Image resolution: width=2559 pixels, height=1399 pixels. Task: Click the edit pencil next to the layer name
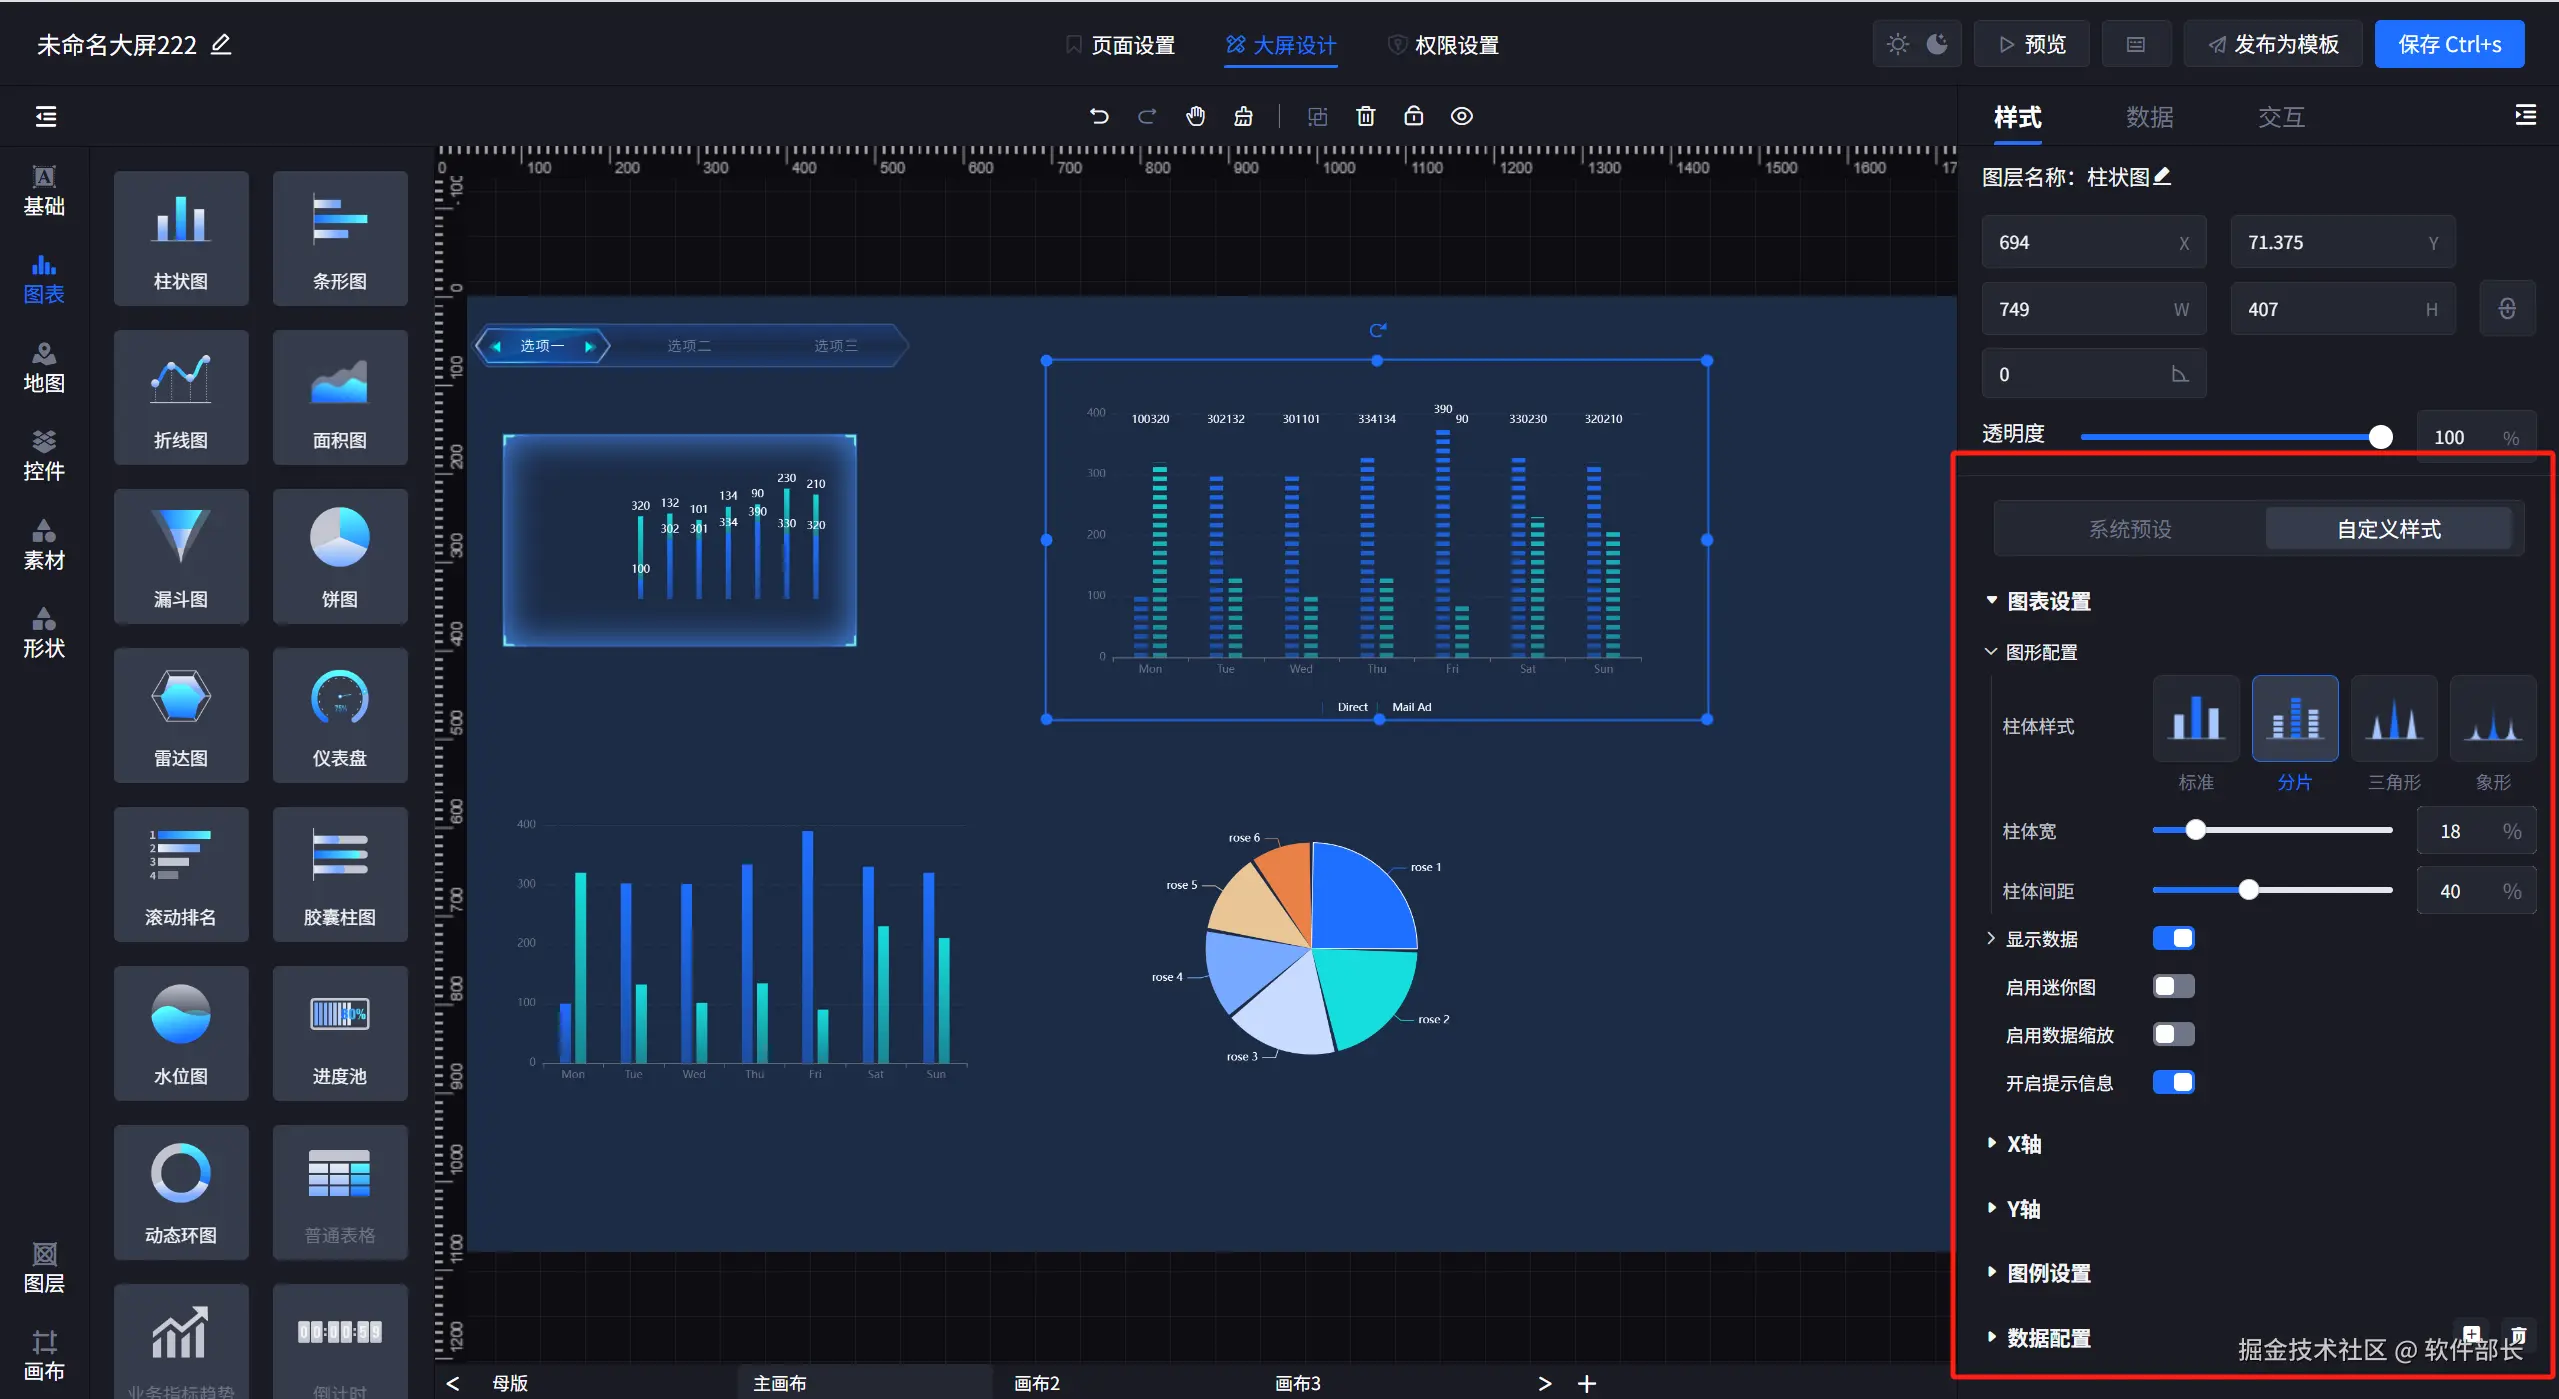tap(2162, 177)
